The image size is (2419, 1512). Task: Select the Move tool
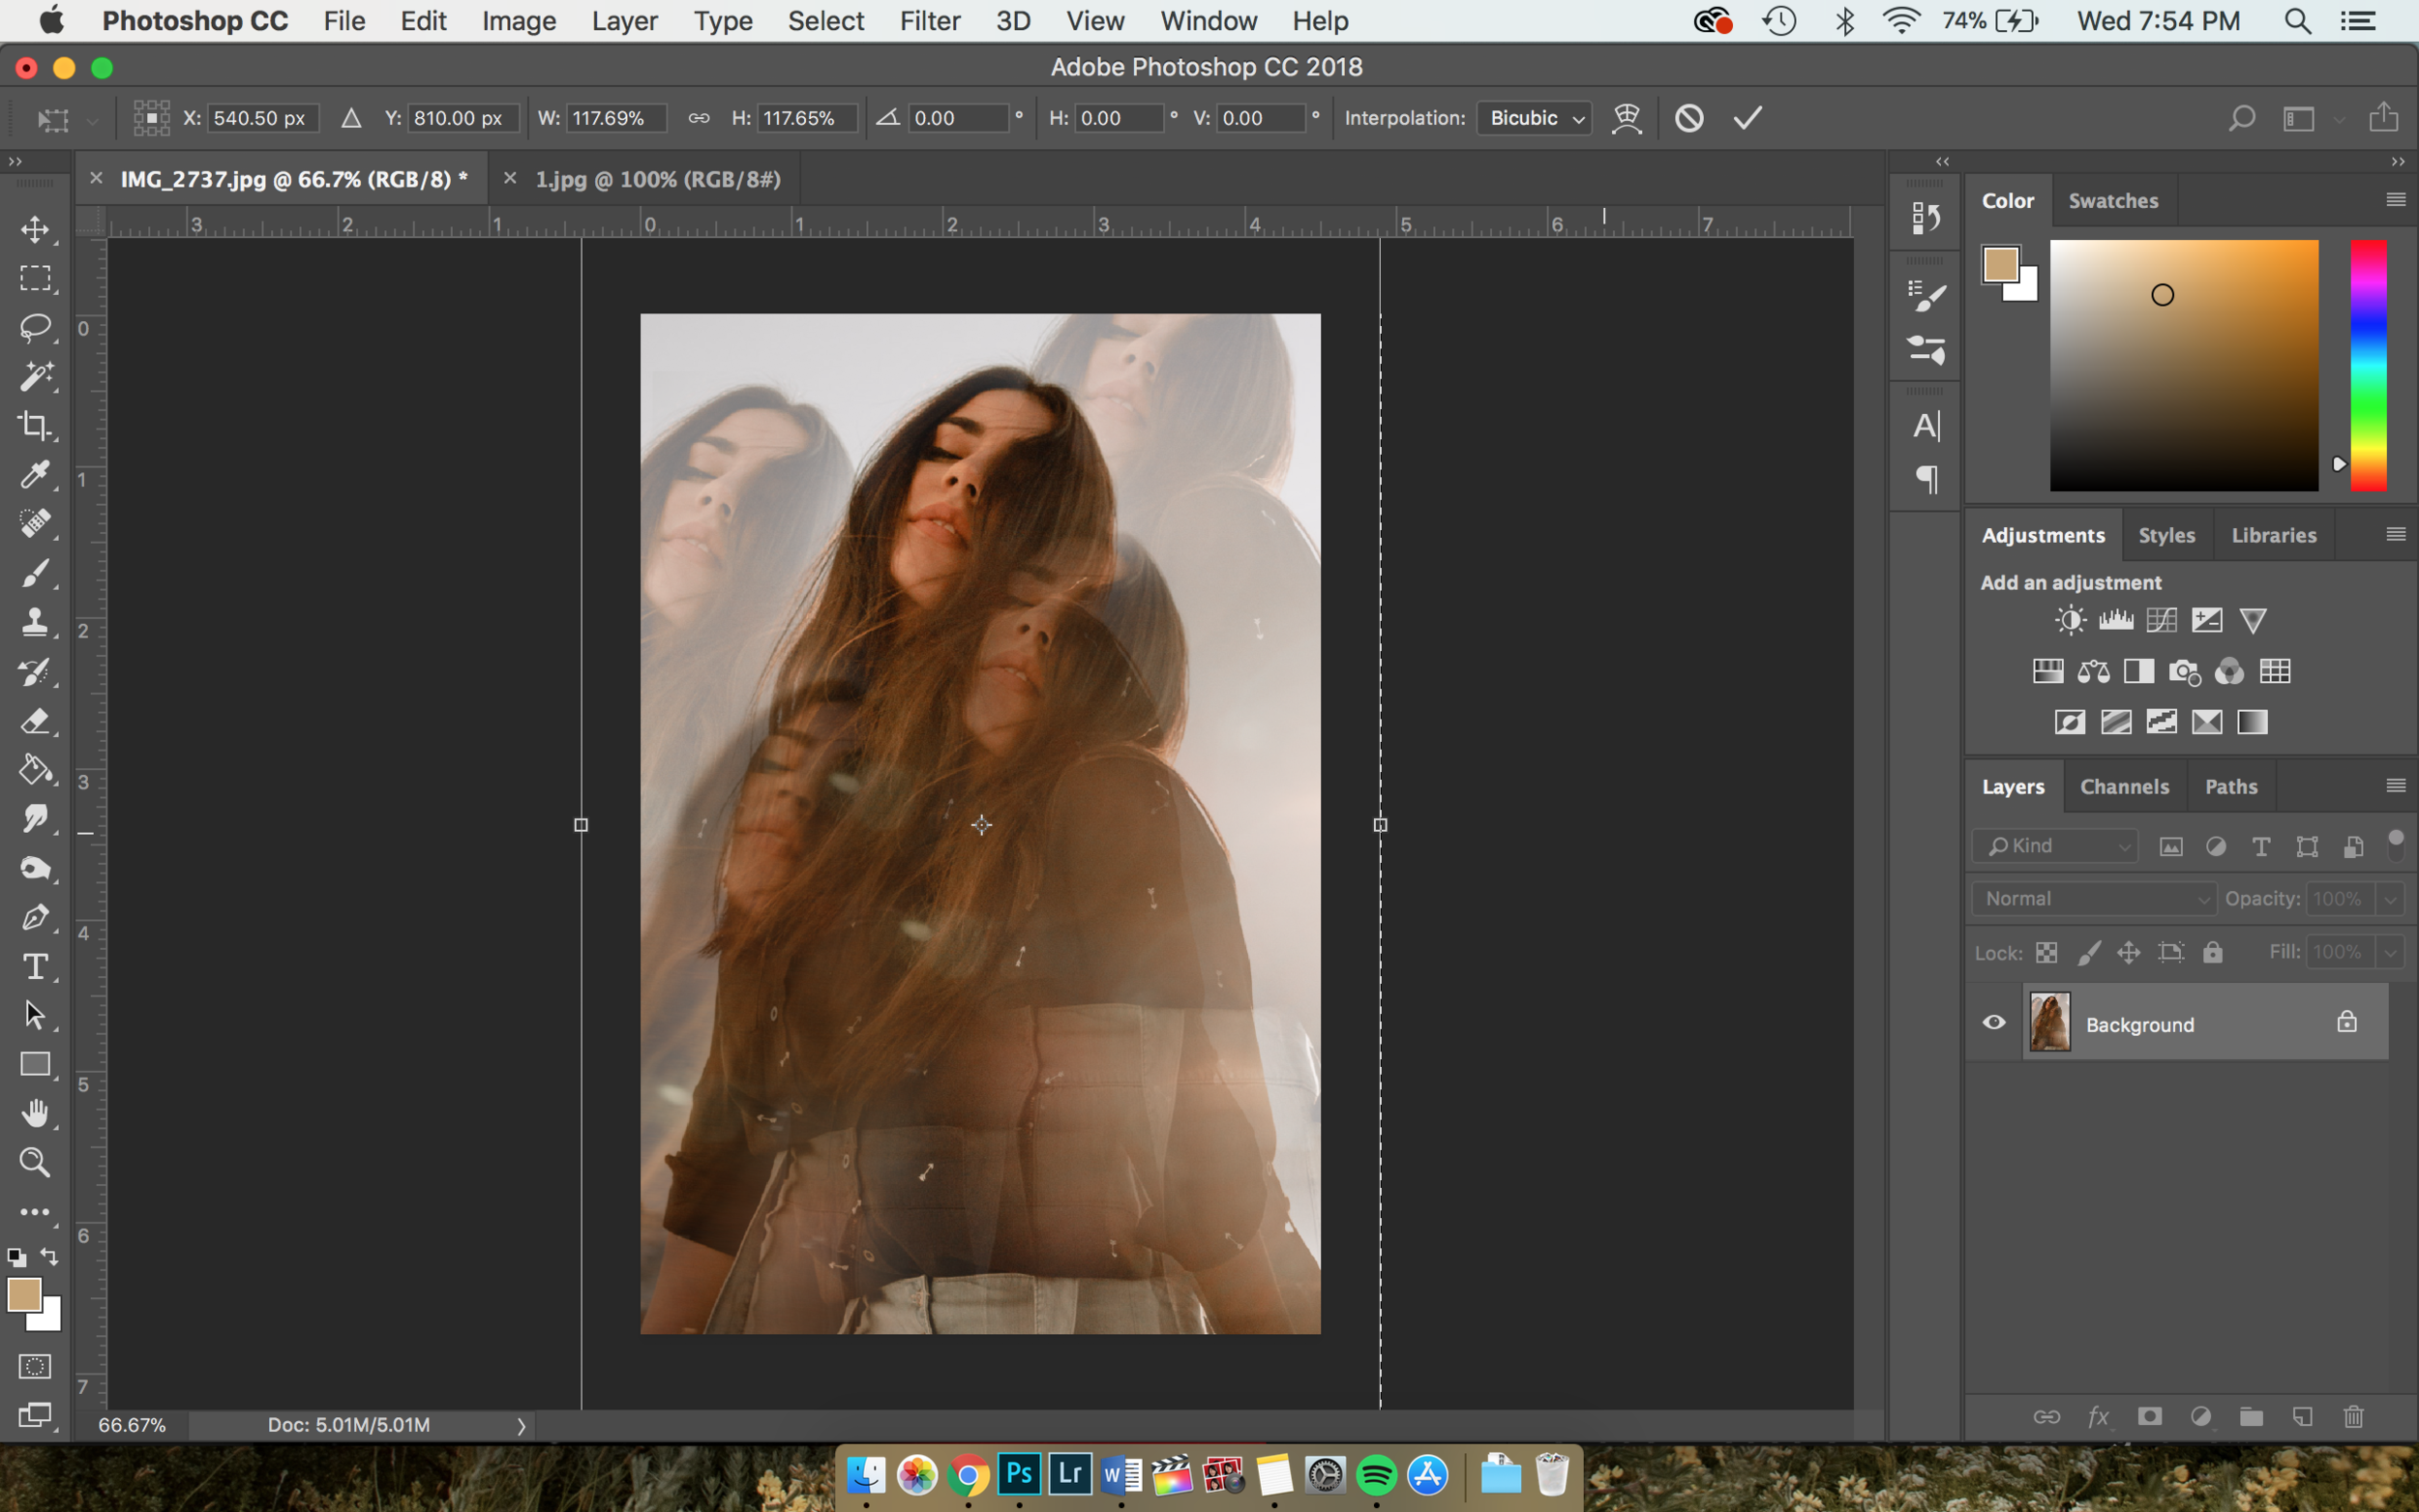pos(35,229)
